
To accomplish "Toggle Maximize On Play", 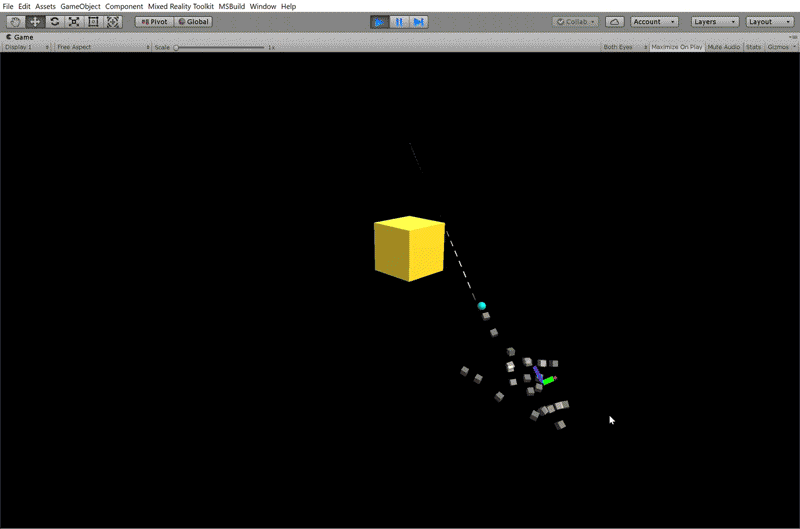I will click(x=677, y=47).
